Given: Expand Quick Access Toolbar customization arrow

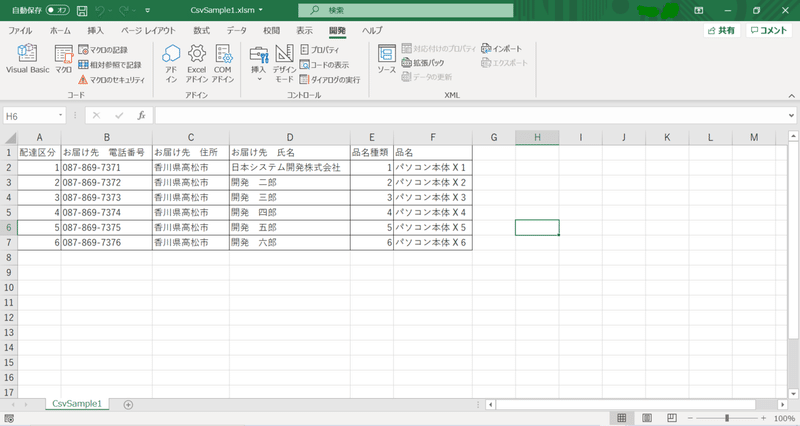Looking at the screenshot, I should coord(147,10).
